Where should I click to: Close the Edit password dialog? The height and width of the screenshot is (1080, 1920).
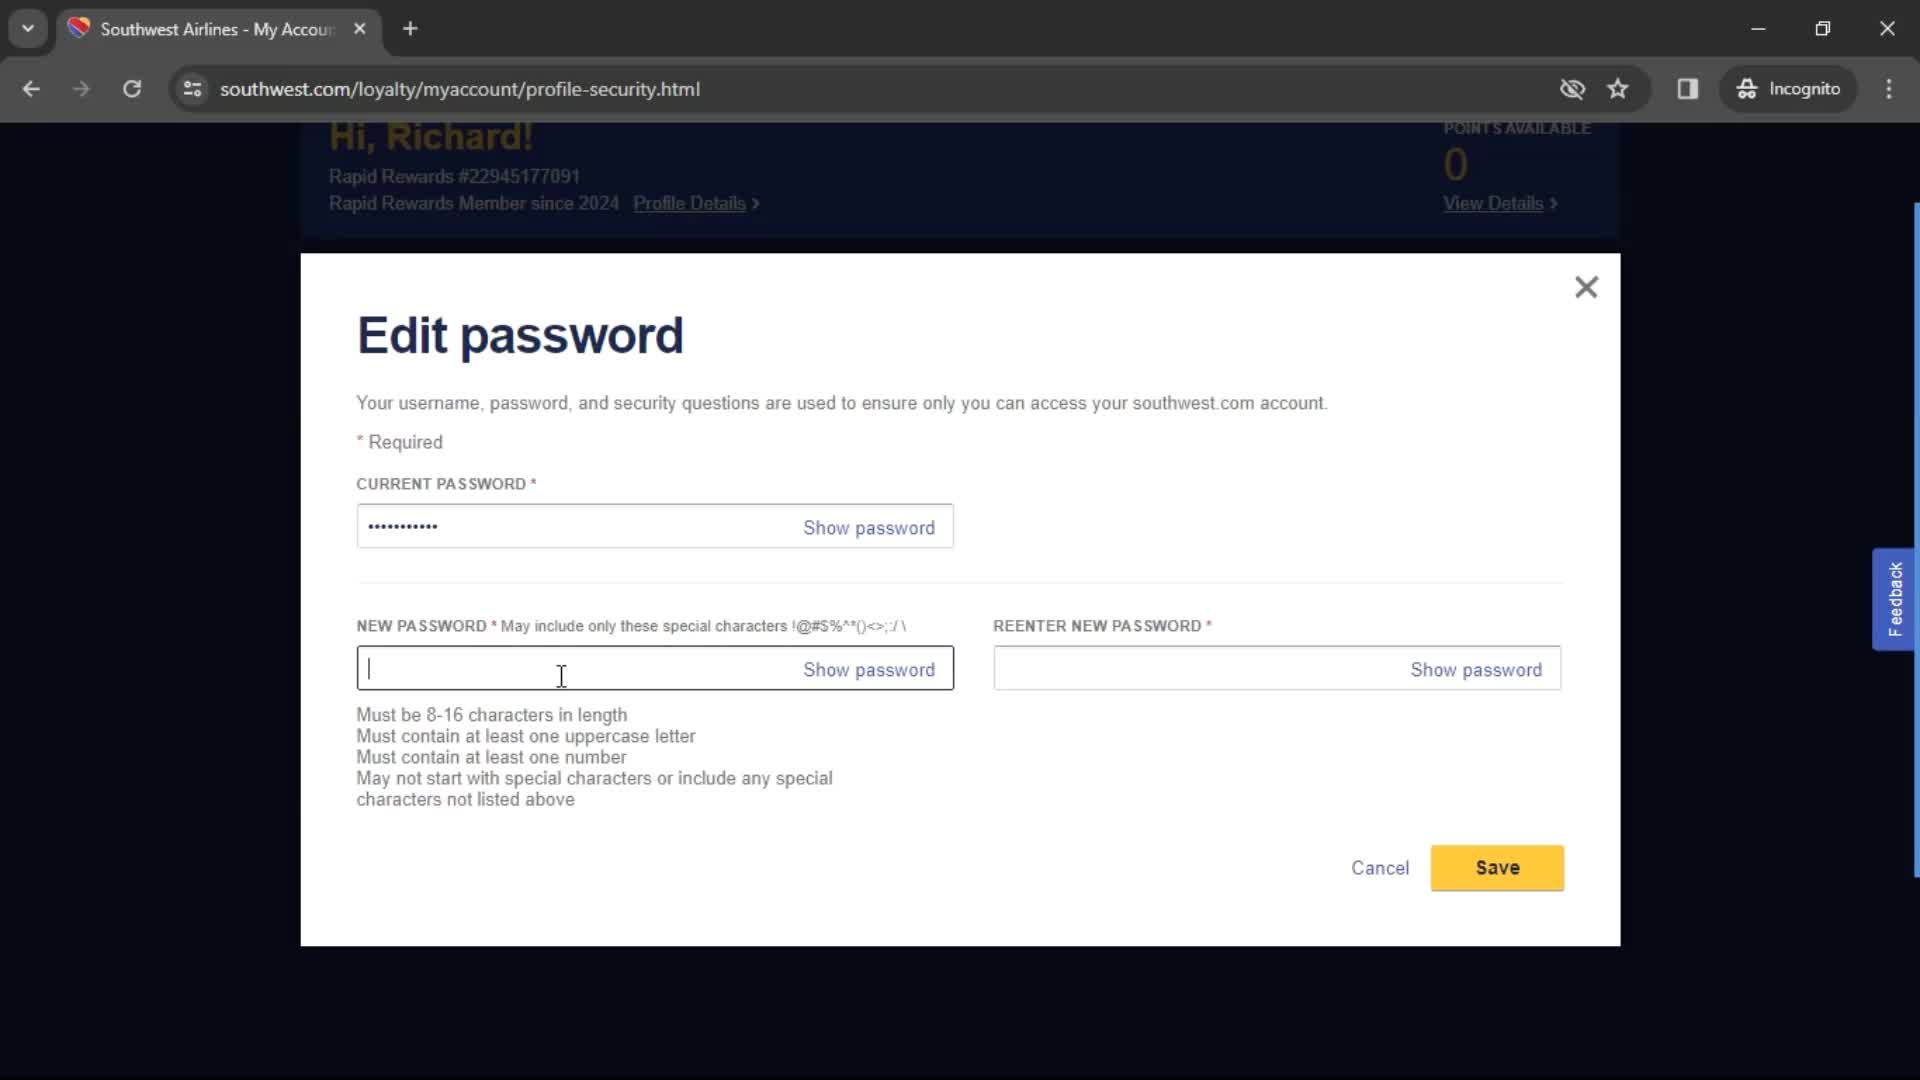tap(1586, 286)
